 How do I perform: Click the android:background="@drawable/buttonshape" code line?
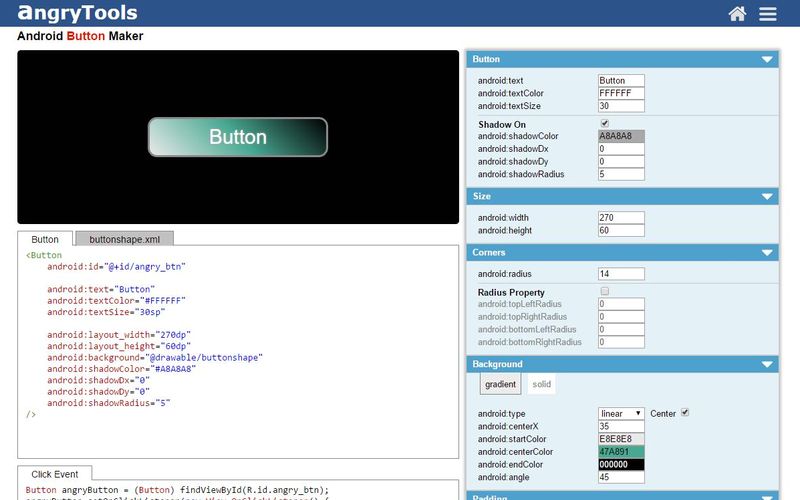pyautogui.click(x=155, y=358)
